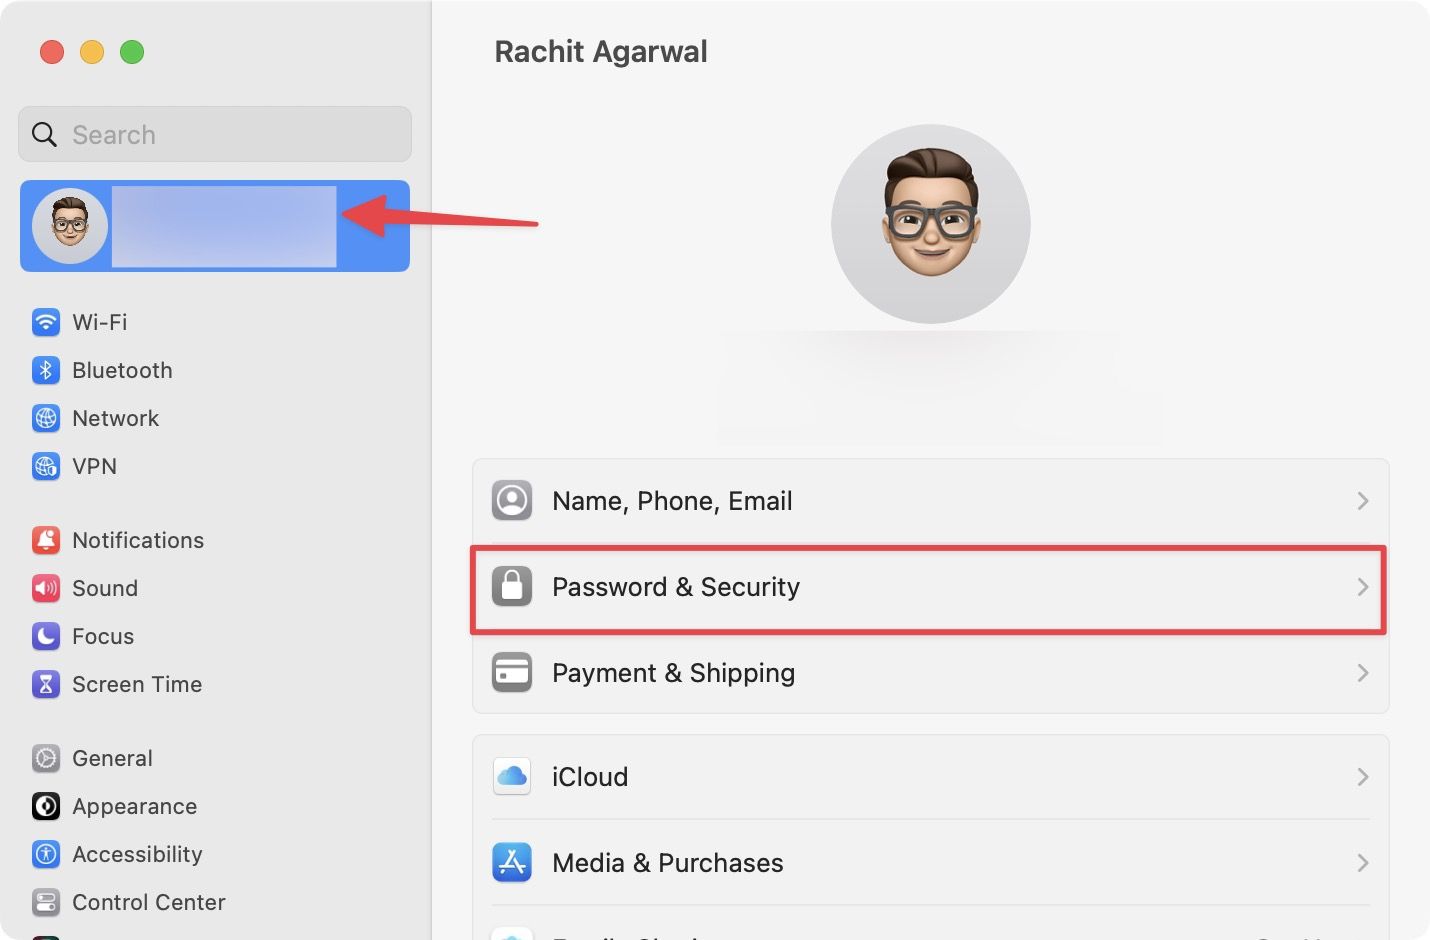Select the Apple ID account row

(215, 226)
